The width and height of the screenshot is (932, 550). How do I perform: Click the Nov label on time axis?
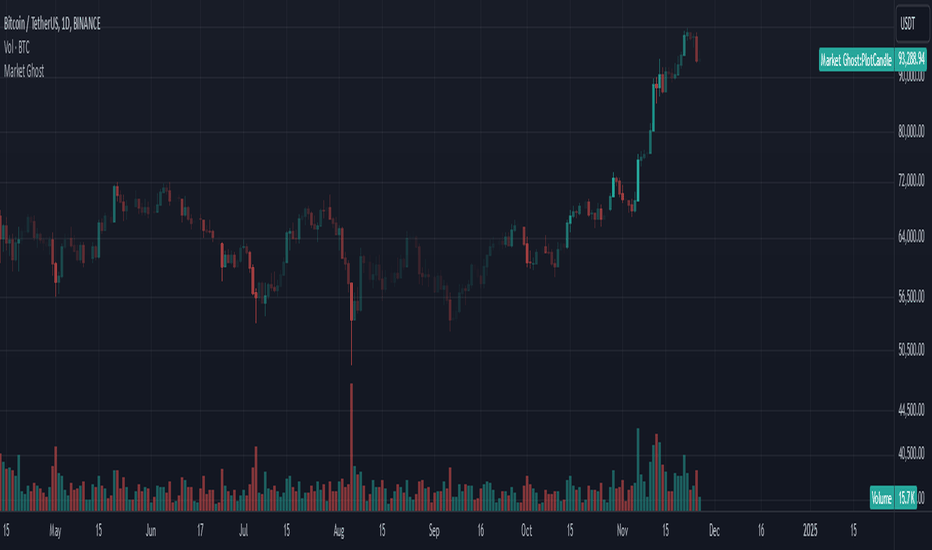(x=622, y=530)
